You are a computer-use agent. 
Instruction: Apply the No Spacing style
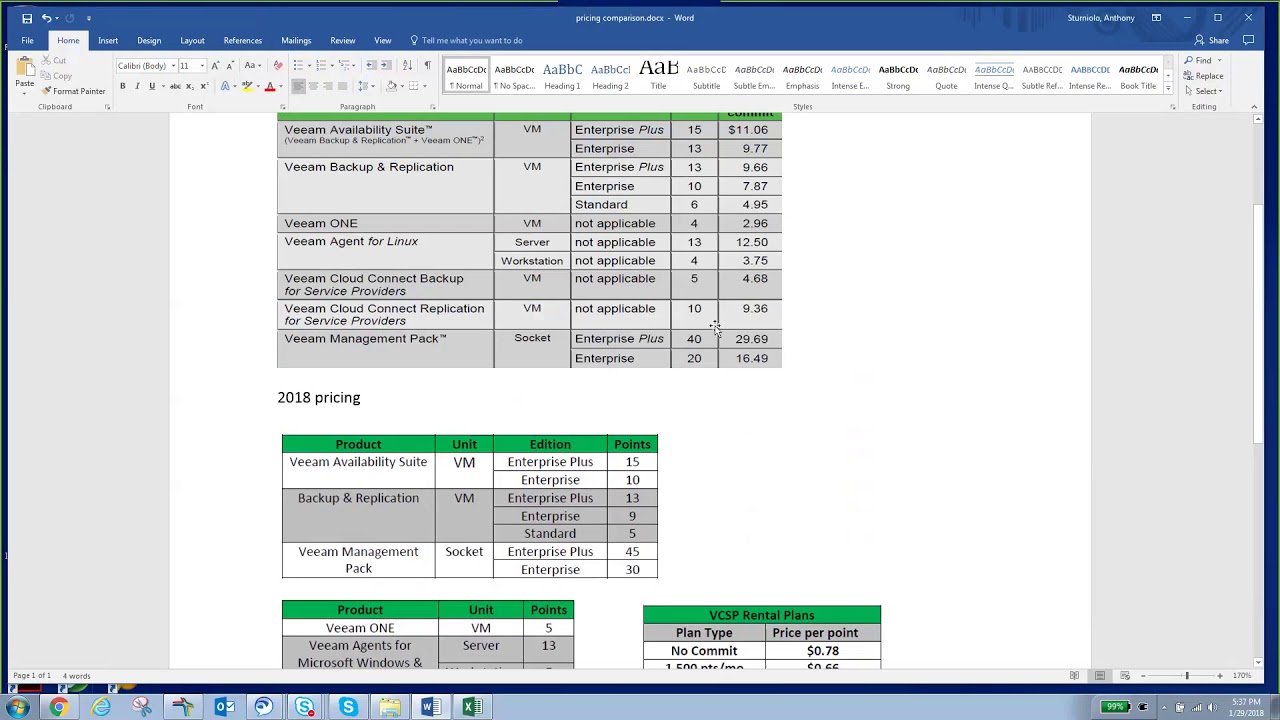tap(514, 76)
